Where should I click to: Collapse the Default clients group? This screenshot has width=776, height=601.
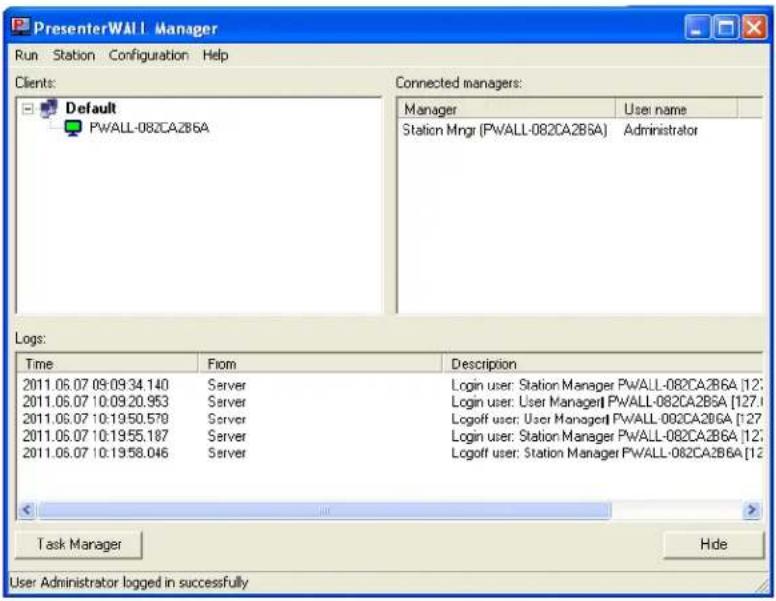28,108
